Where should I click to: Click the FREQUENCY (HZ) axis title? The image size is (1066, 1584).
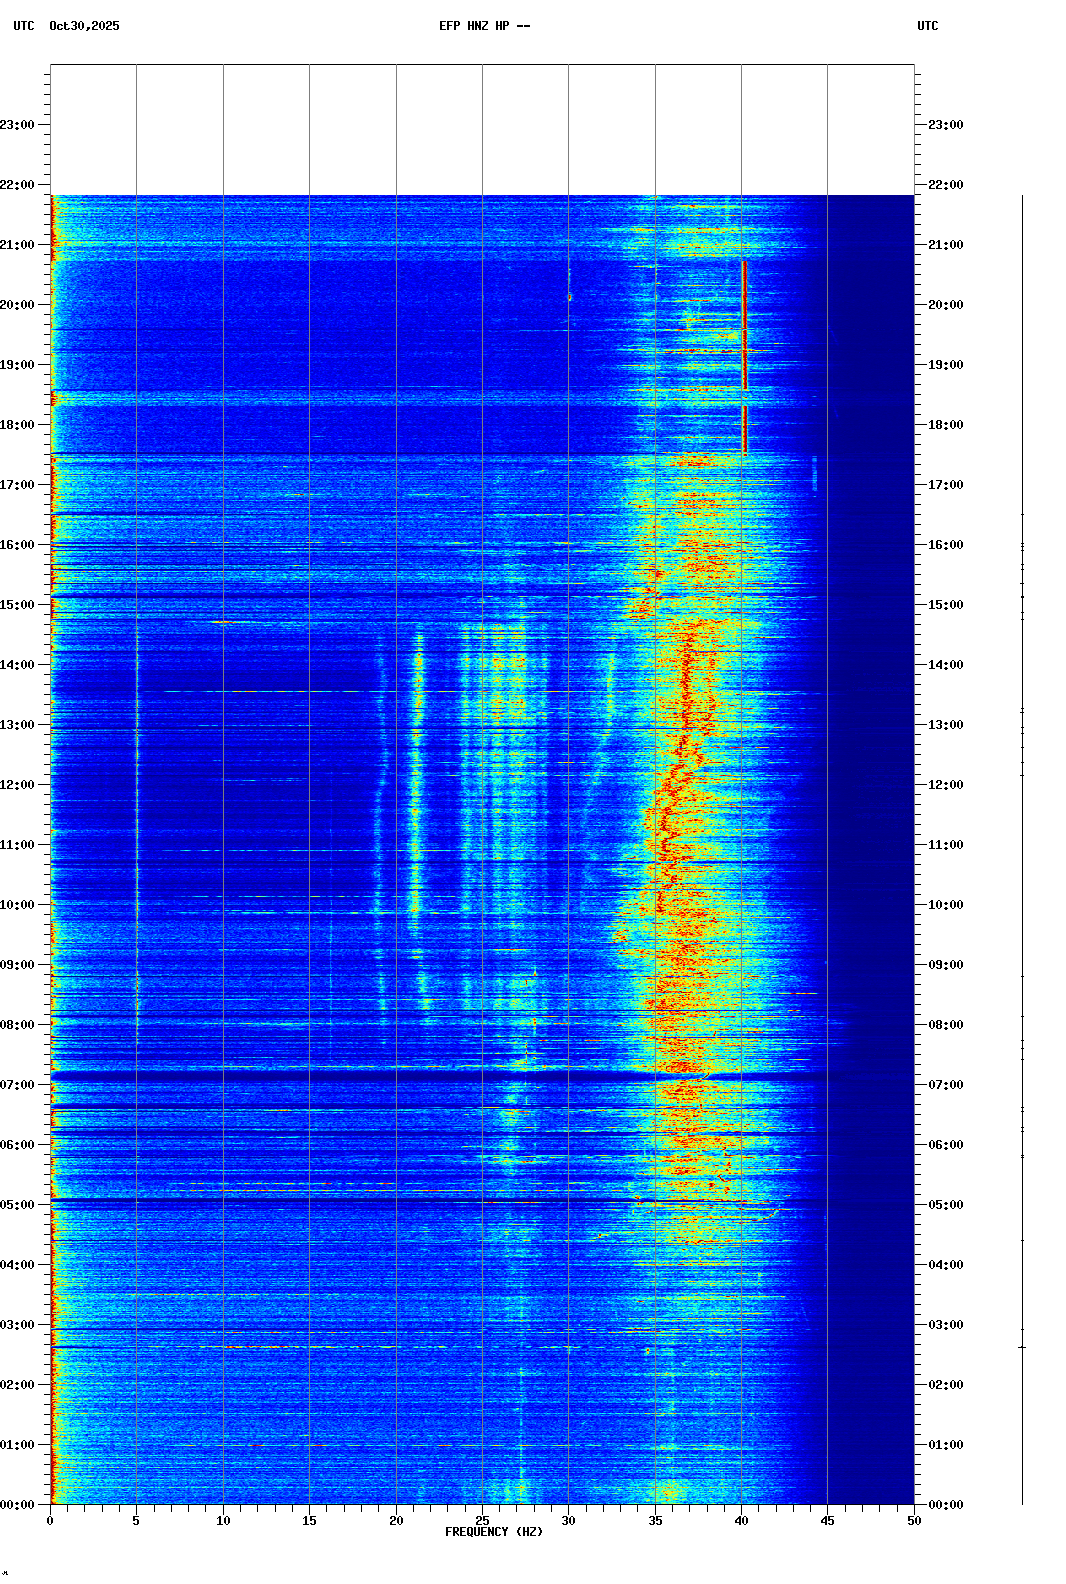(x=494, y=1532)
